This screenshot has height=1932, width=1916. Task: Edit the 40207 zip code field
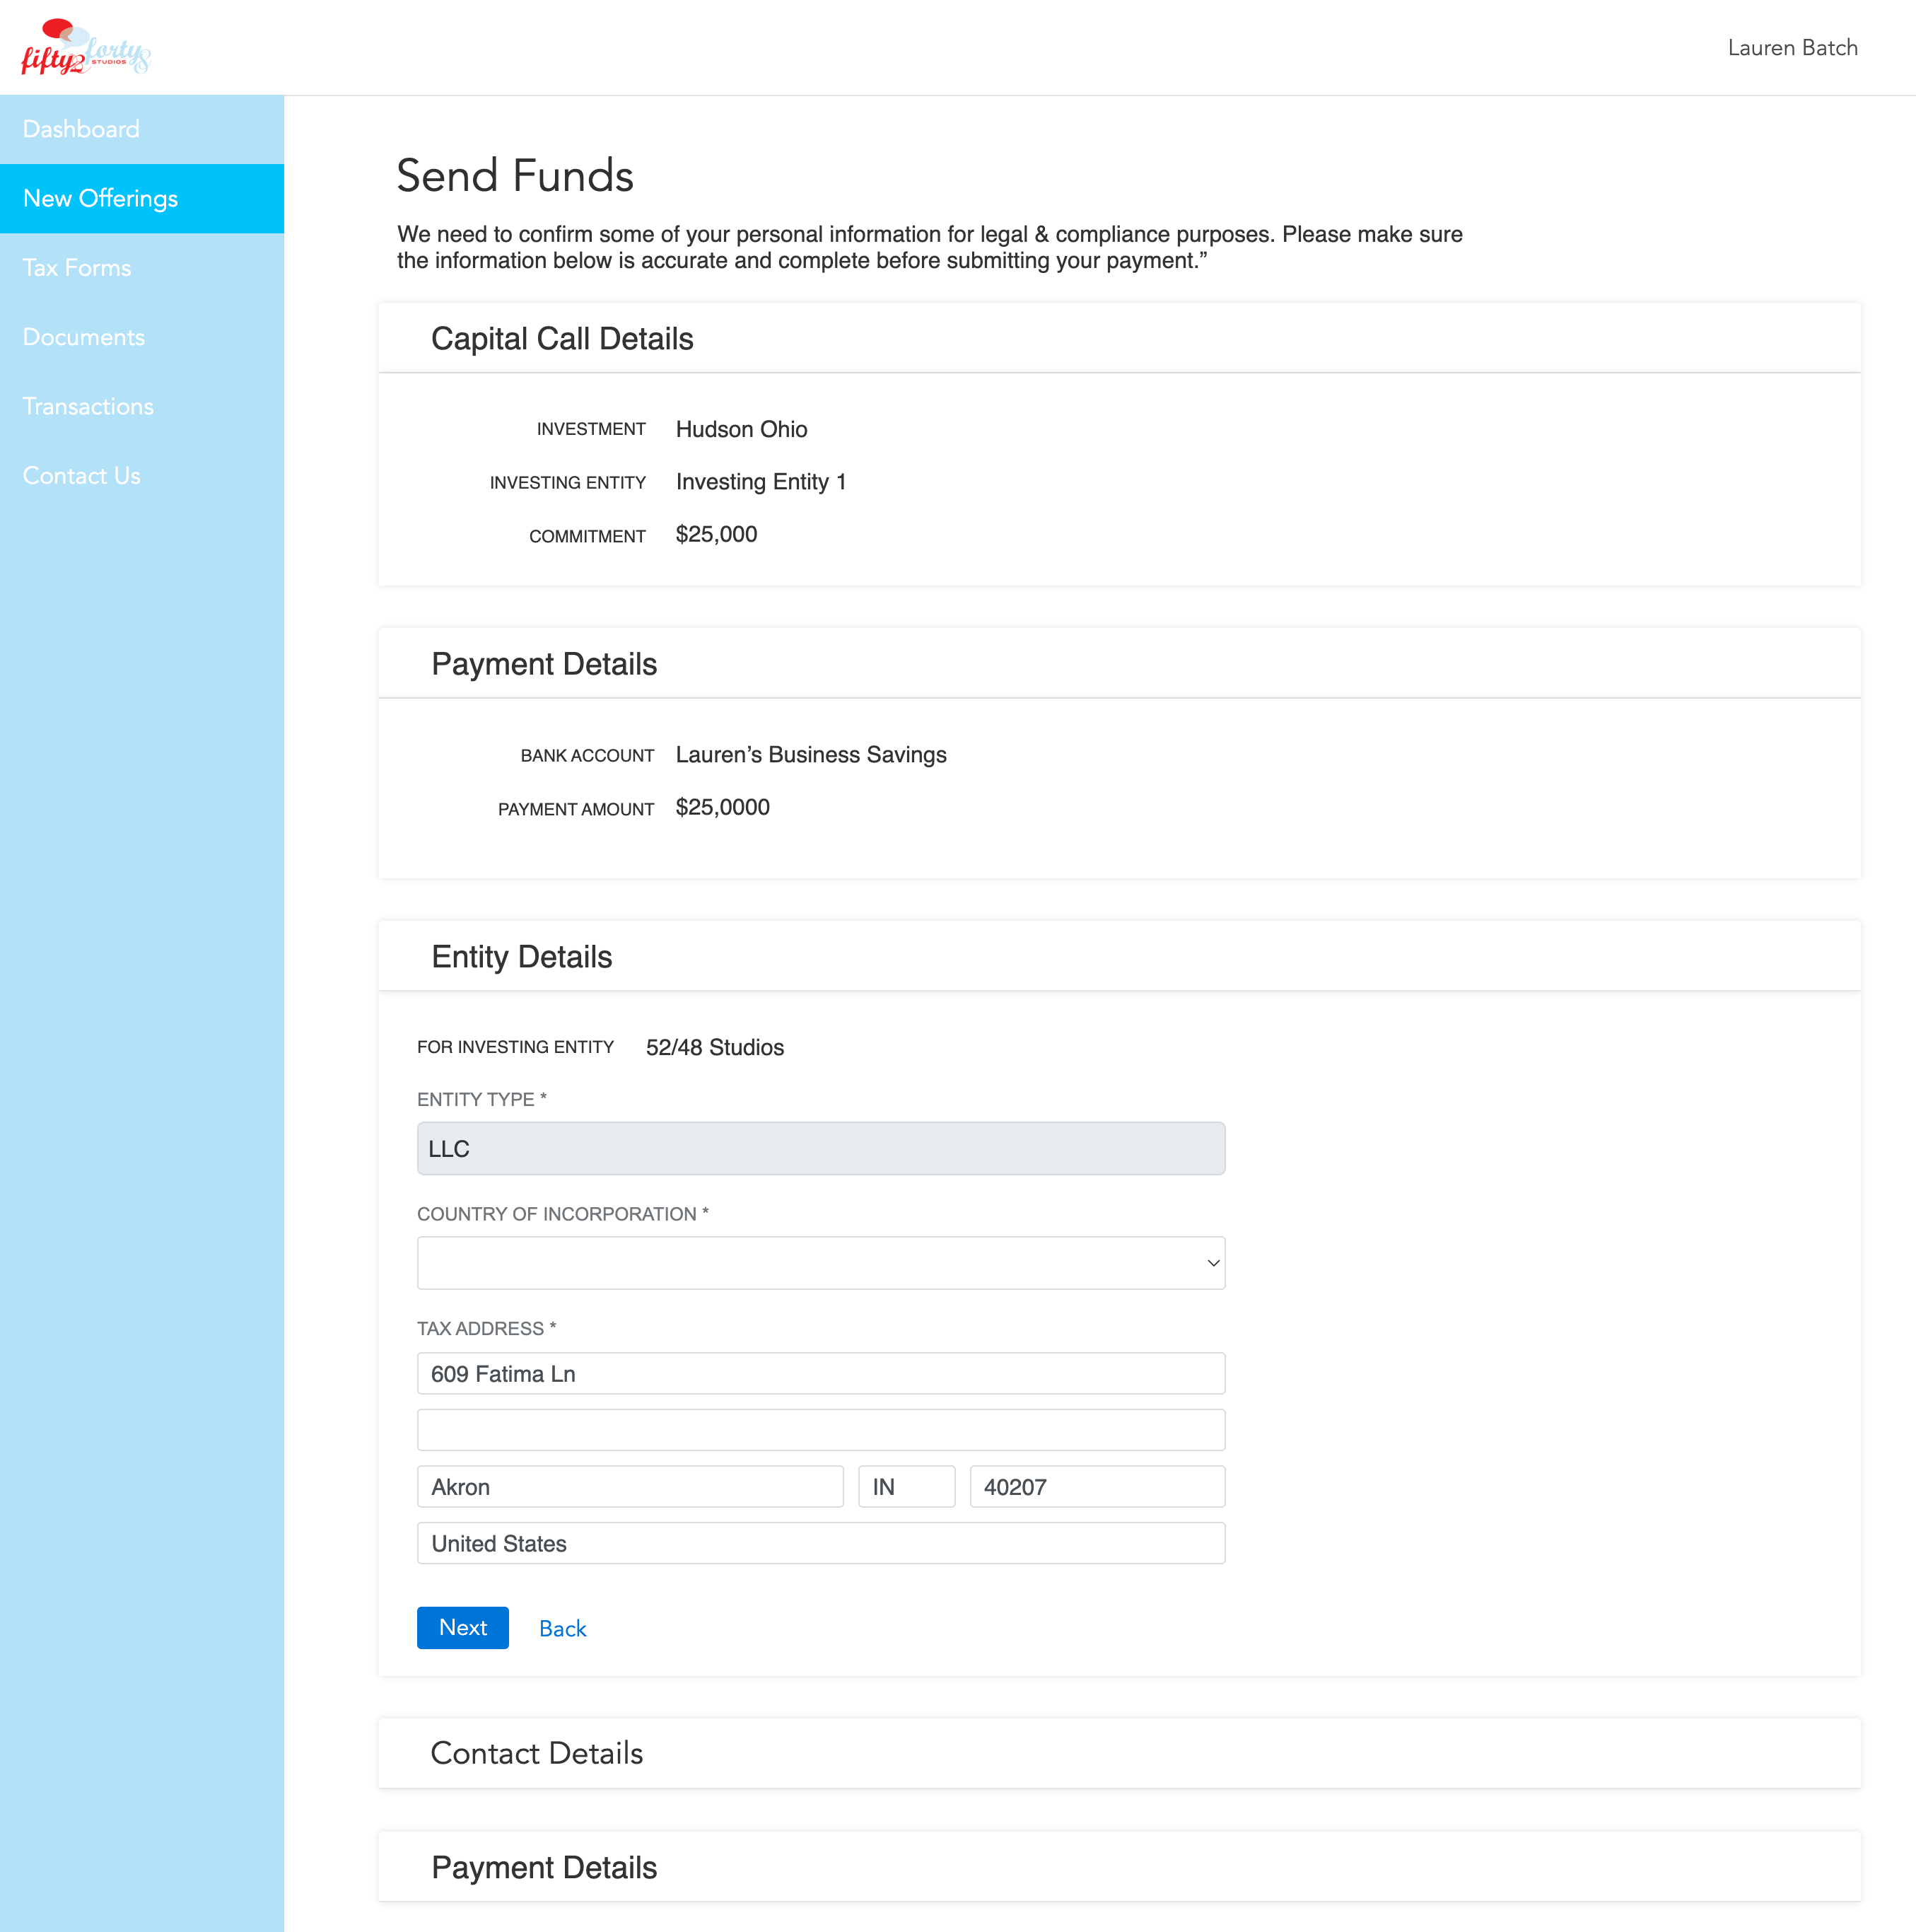coord(1096,1487)
